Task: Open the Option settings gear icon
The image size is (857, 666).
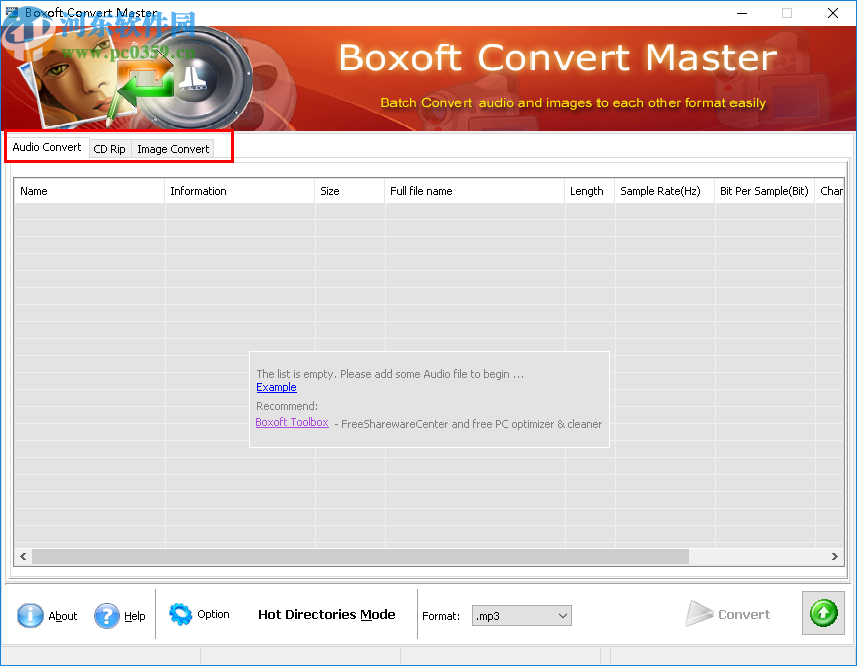Action: click(x=182, y=615)
